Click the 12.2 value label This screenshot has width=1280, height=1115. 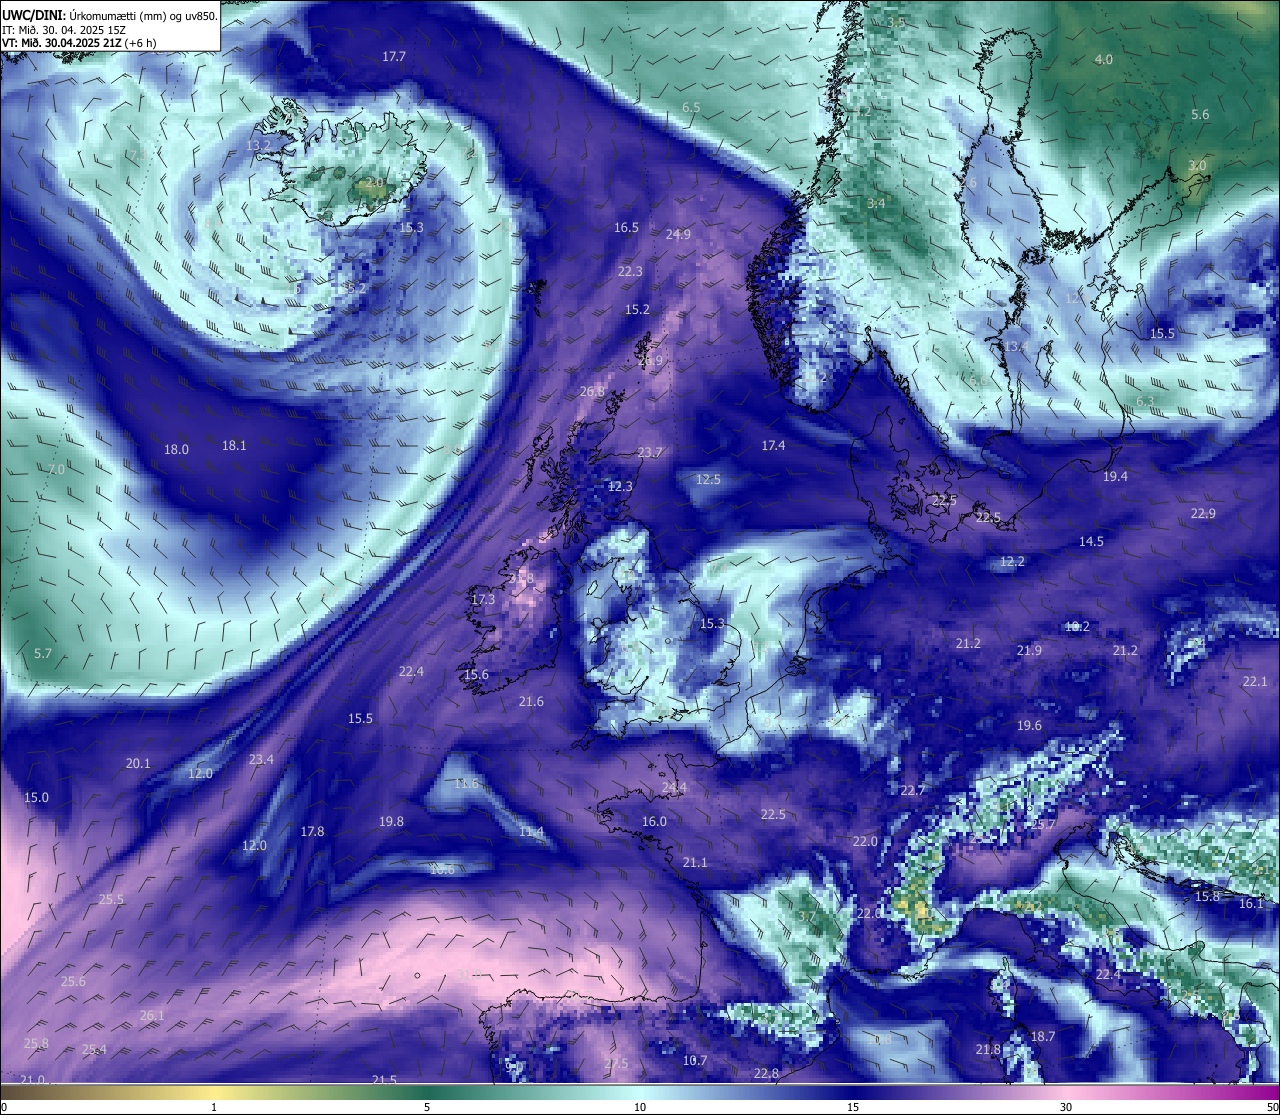pyautogui.click(x=1012, y=562)
